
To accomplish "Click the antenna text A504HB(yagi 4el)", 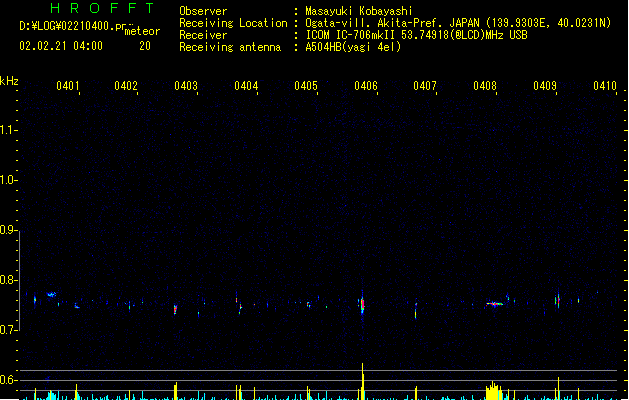I will pos(353,47).
